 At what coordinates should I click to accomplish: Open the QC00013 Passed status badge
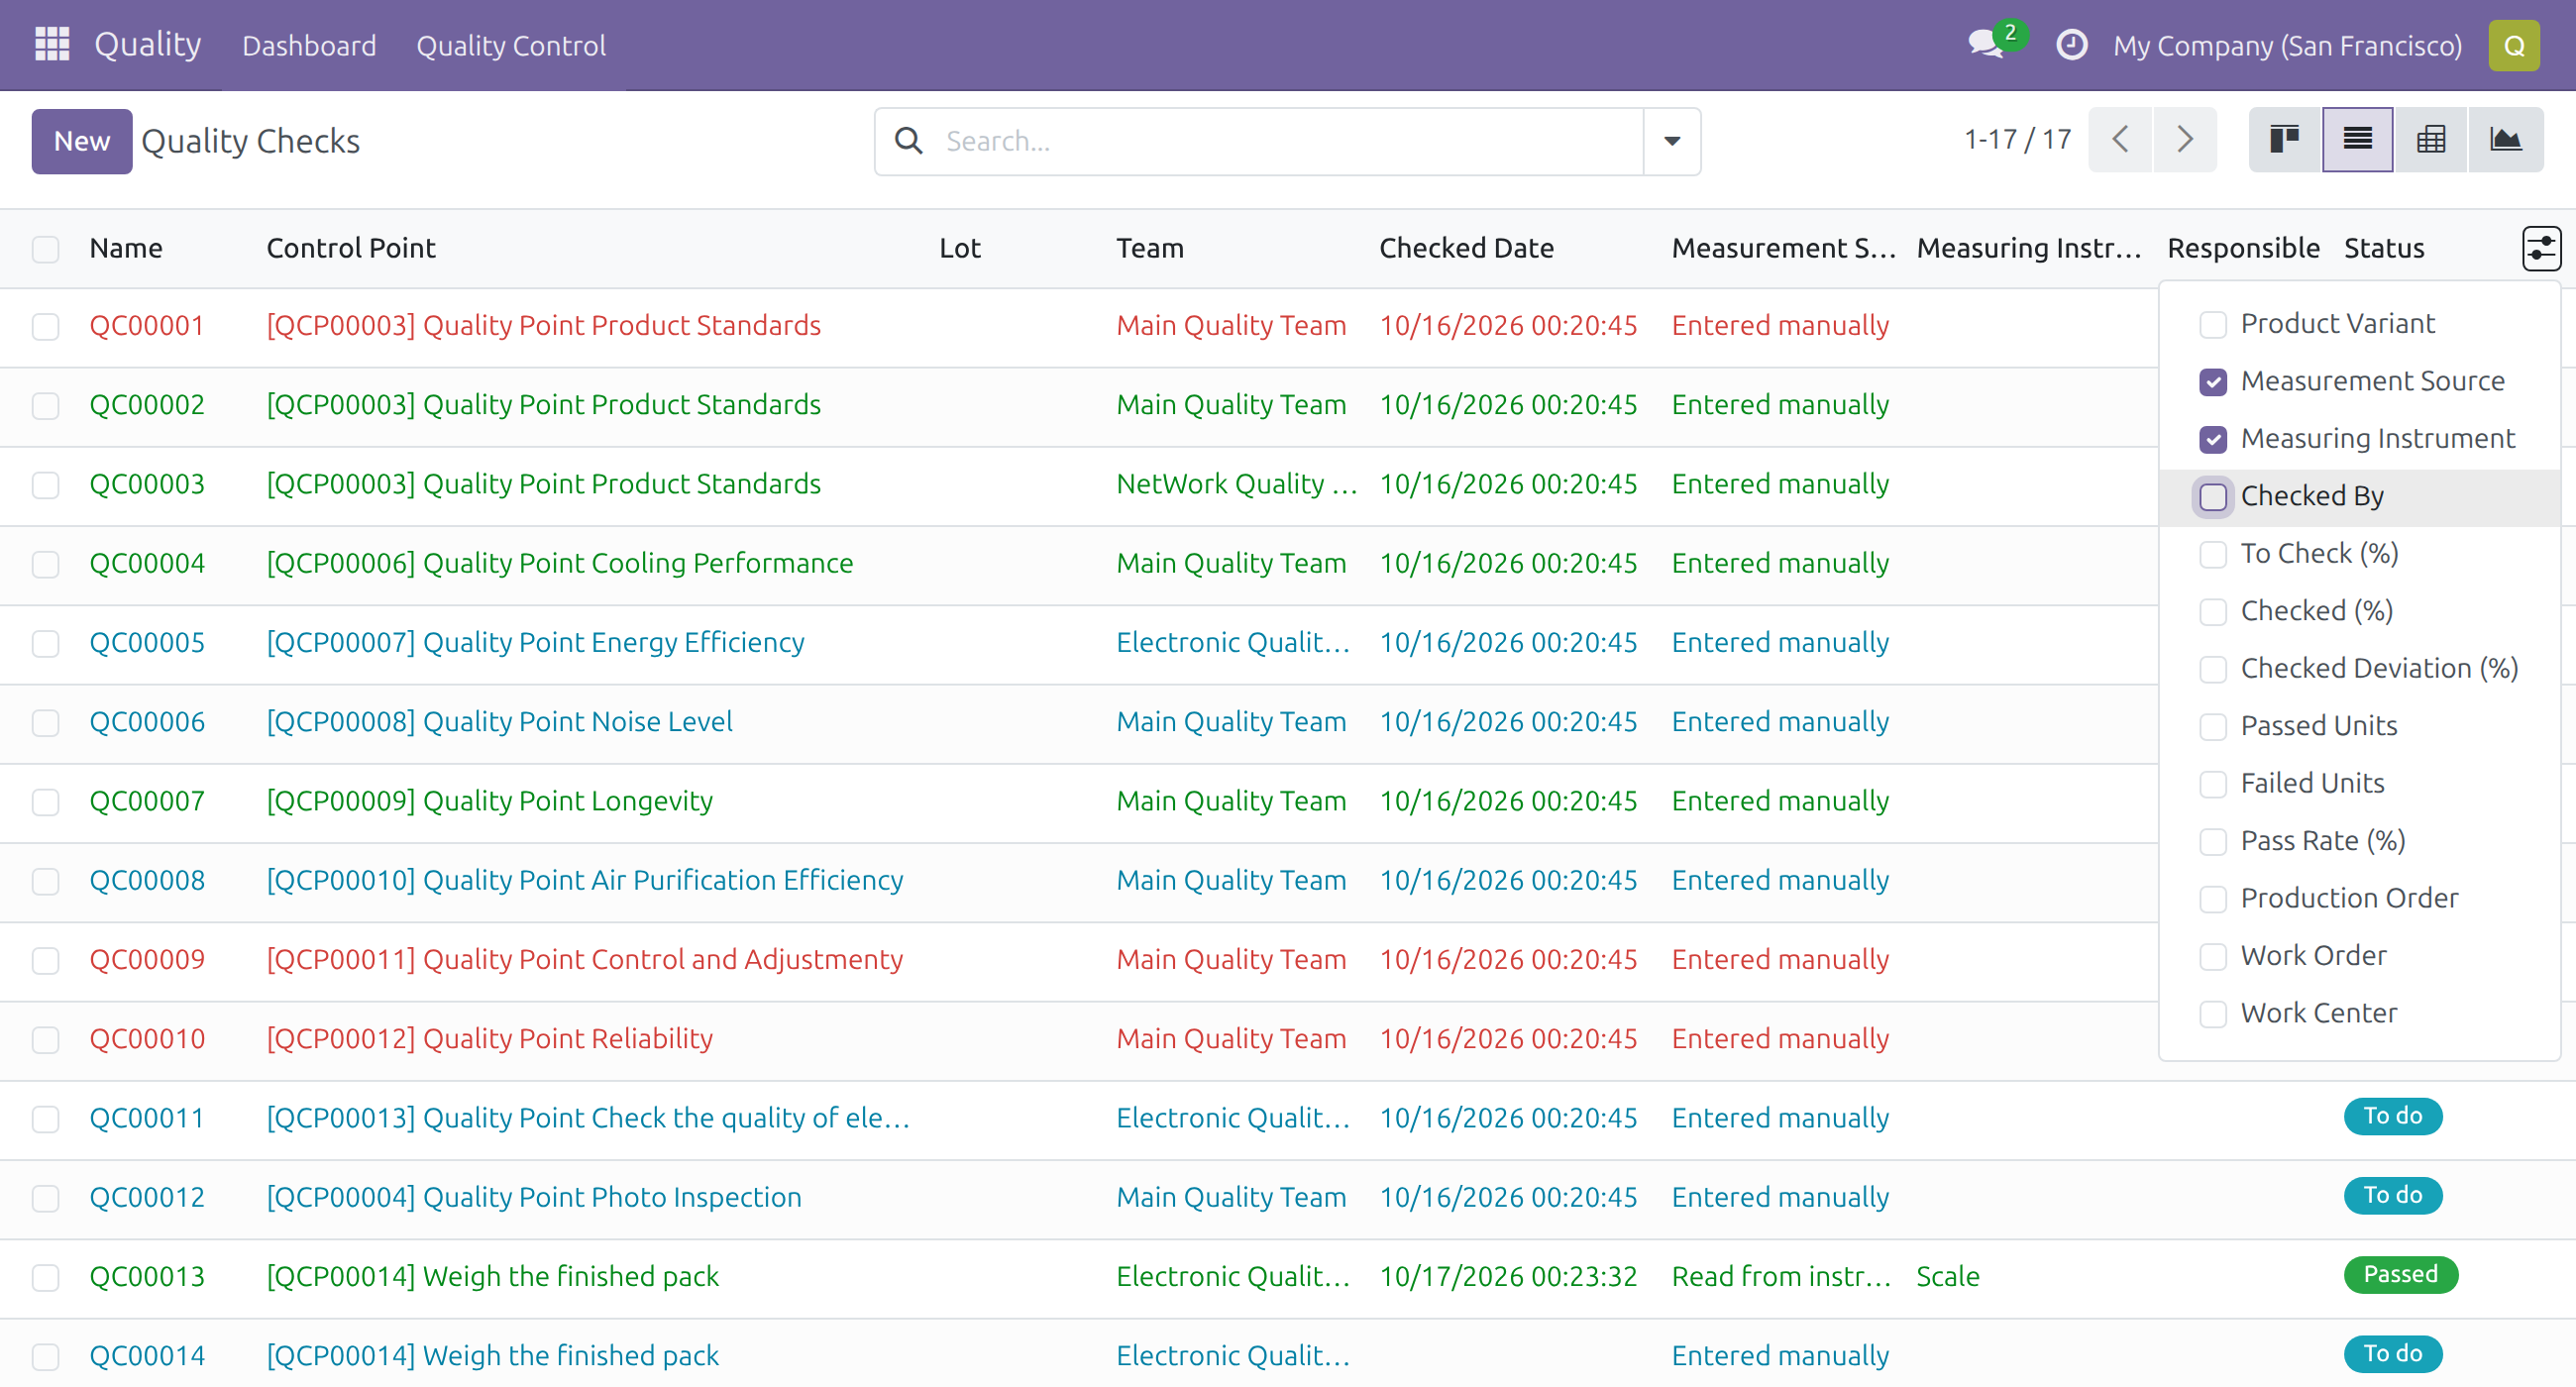(2400, 1274)
